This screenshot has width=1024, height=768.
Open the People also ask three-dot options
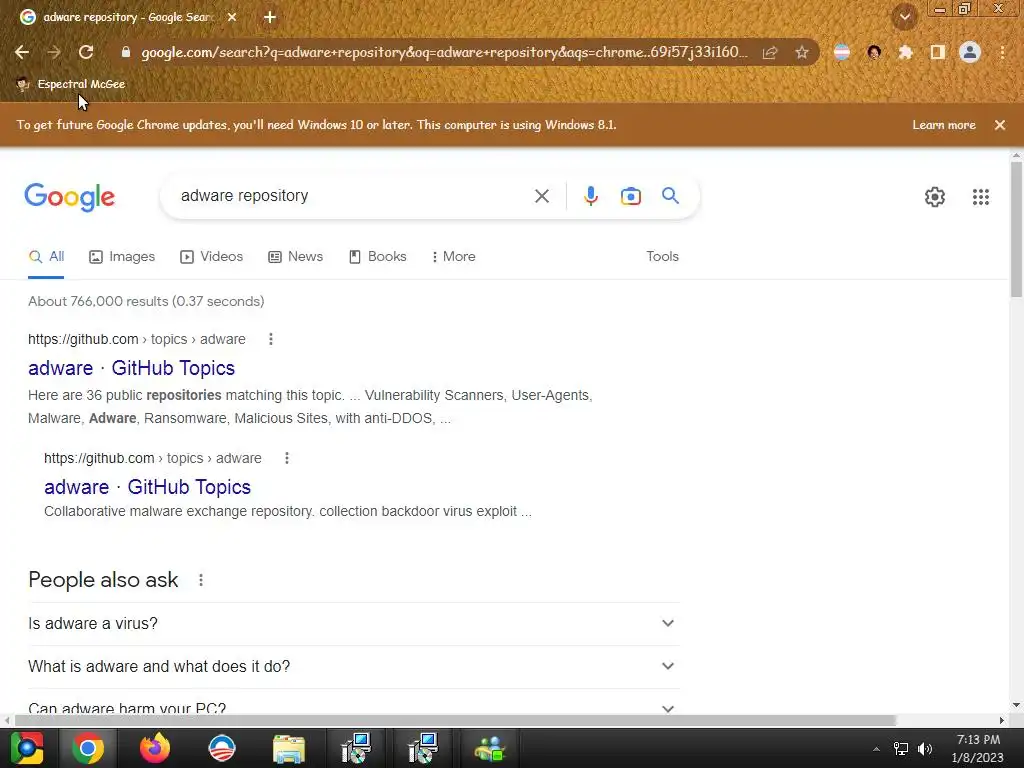click(201, 580)
